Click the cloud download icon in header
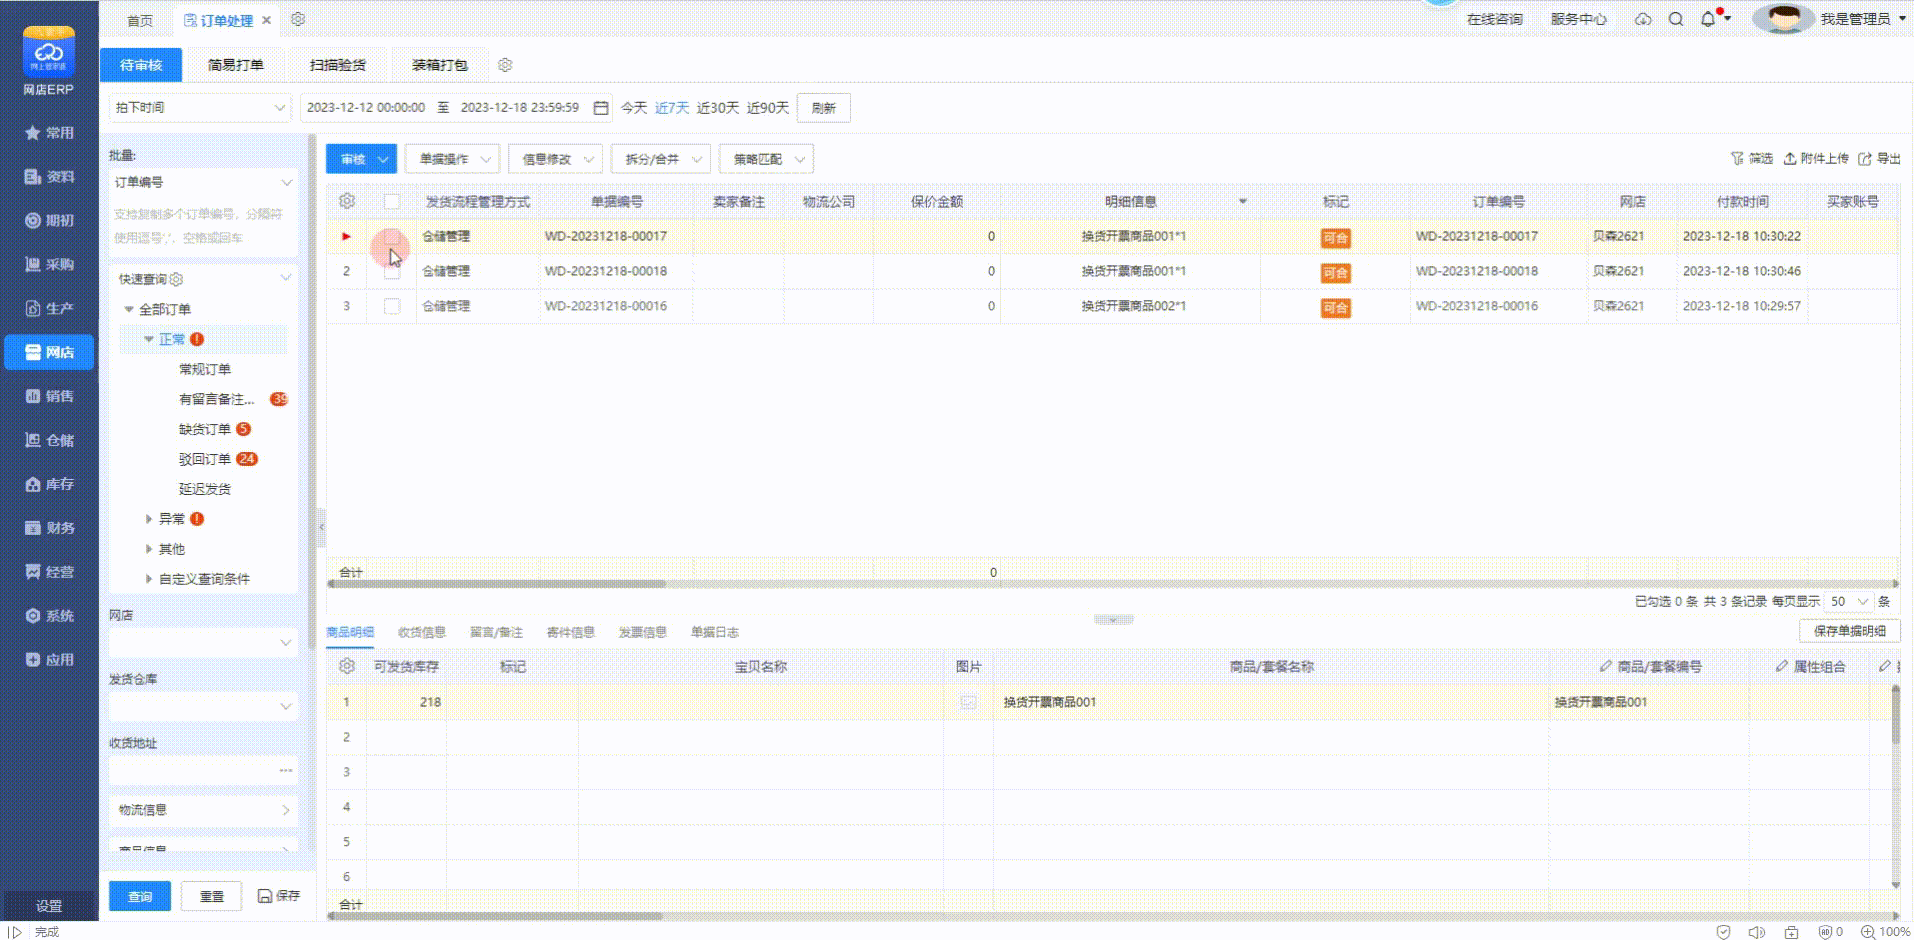Viewport: 1914px width, 940px height. pyautogui.click(x=1643, y=19)
